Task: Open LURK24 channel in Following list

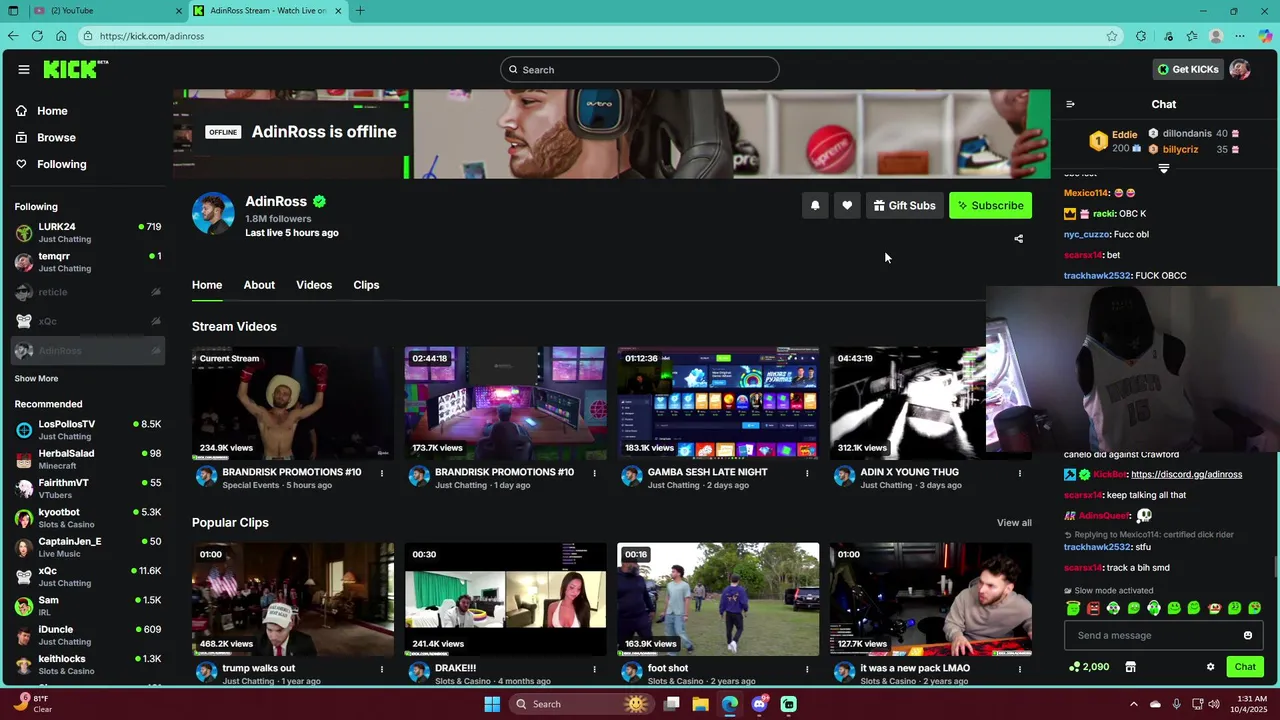Action: [88, 233]
